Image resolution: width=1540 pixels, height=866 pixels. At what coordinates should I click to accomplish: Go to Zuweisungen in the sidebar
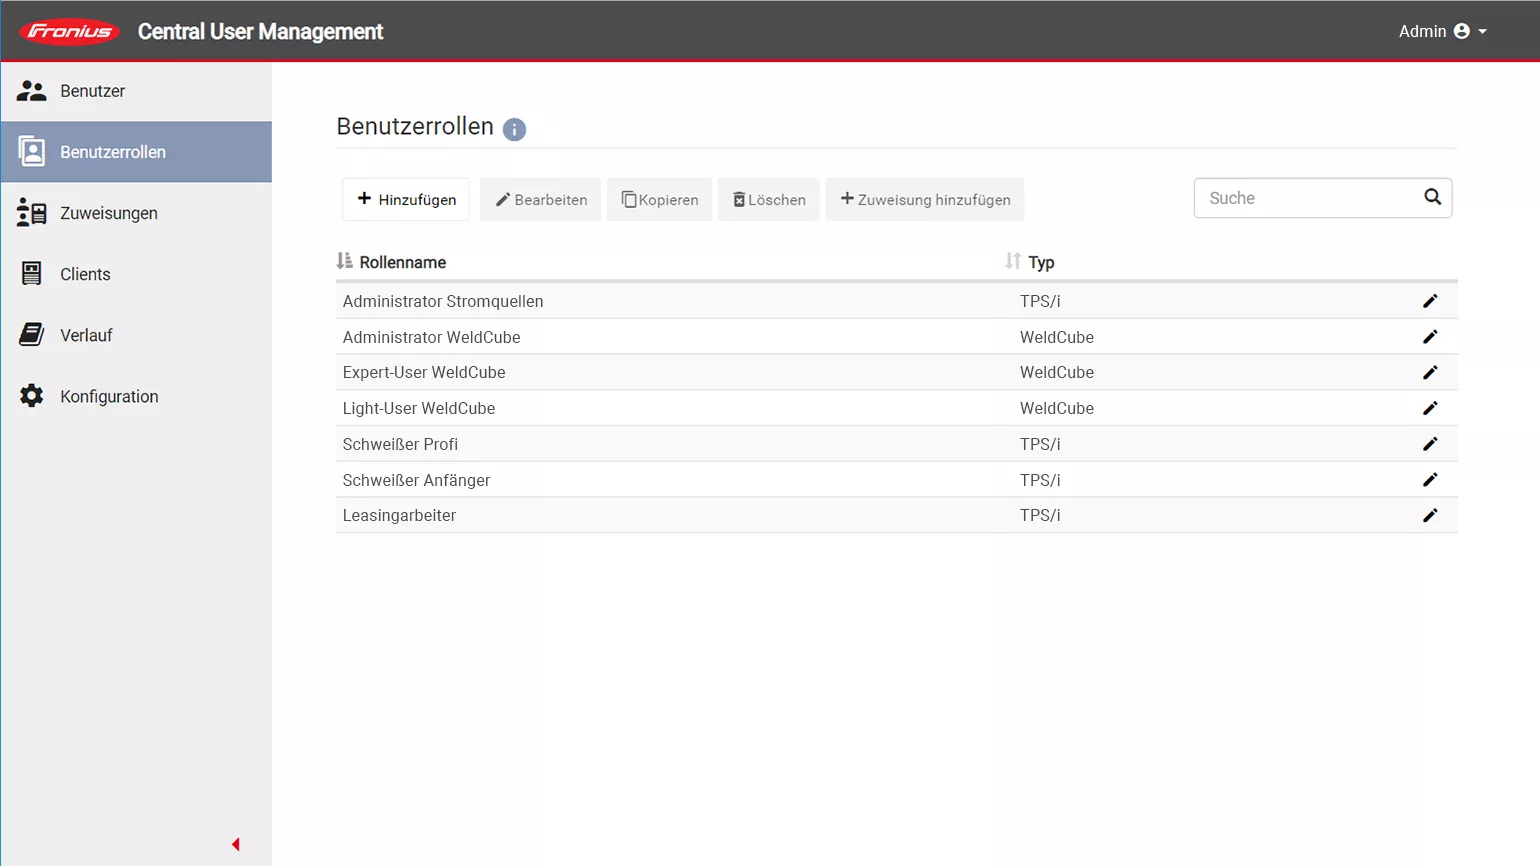point(108,213)
